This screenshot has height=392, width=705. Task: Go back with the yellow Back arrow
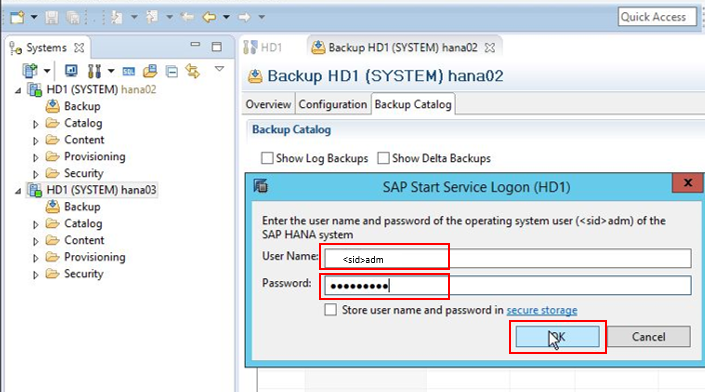pyautogui.click(x=209, y=18)
